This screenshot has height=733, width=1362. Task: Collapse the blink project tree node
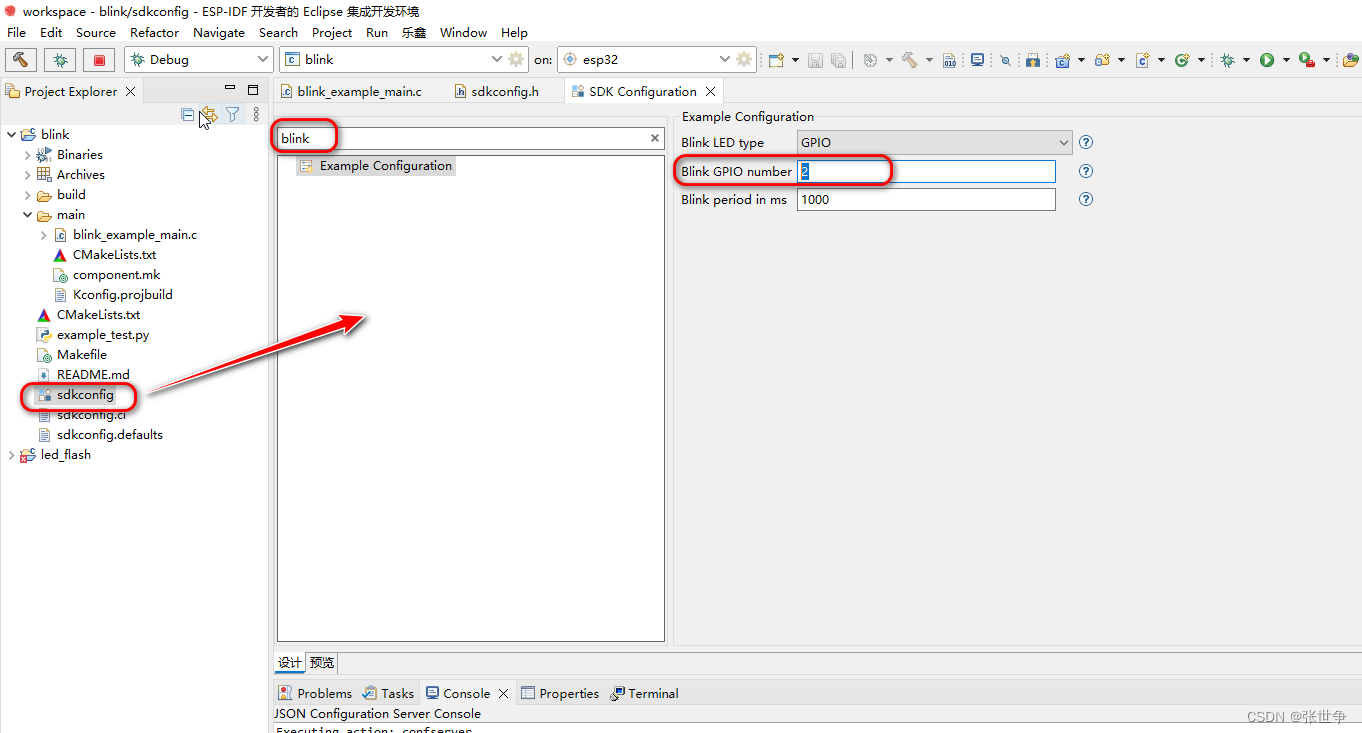12,134
